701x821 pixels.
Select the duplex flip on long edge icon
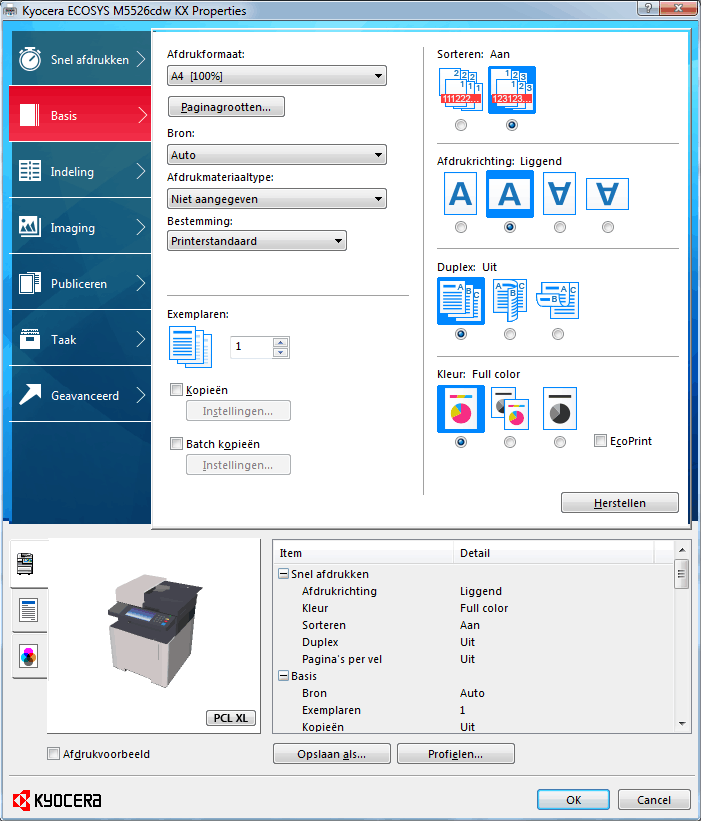510,301
